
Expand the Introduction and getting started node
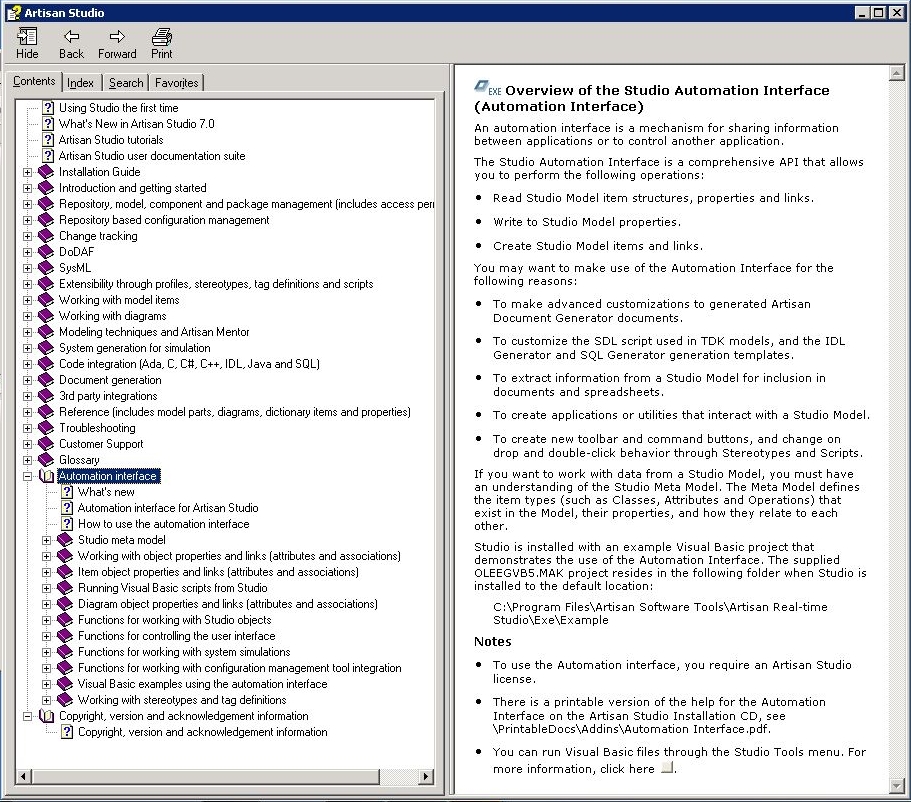pyautogui.click(x=27, y=188)
